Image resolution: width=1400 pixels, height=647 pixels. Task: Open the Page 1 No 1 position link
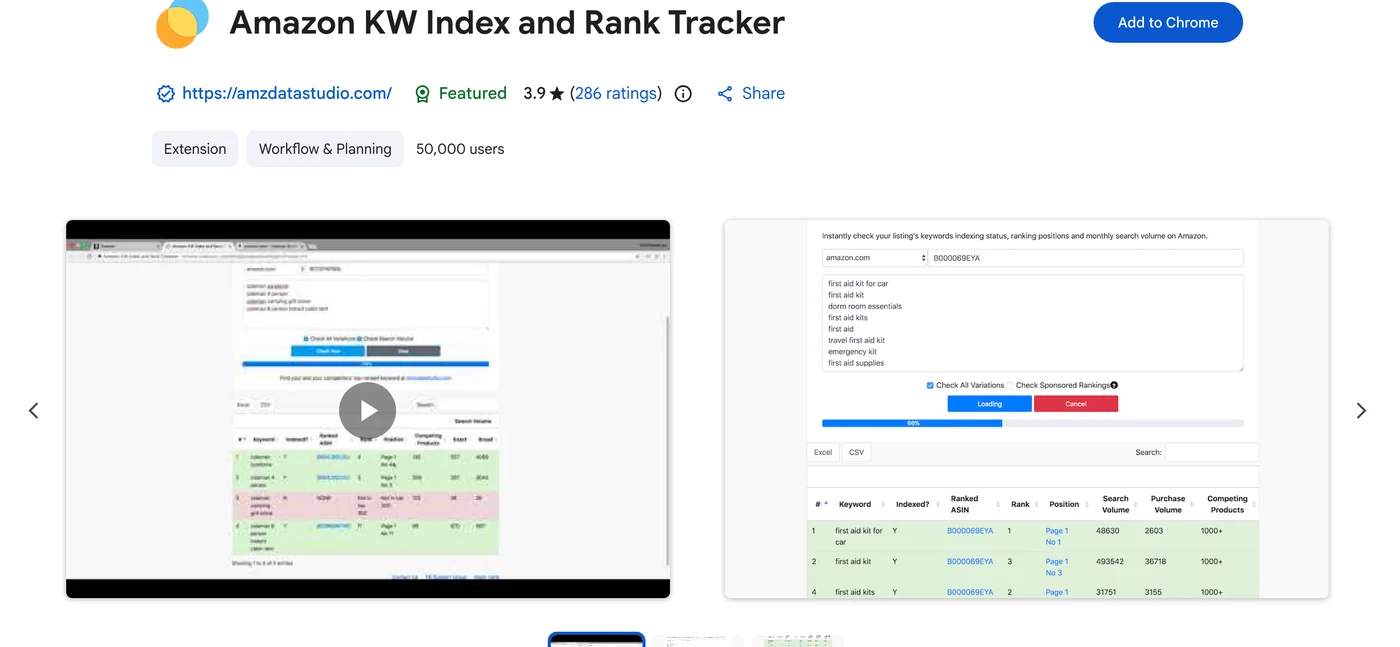tap(1057, 536)
